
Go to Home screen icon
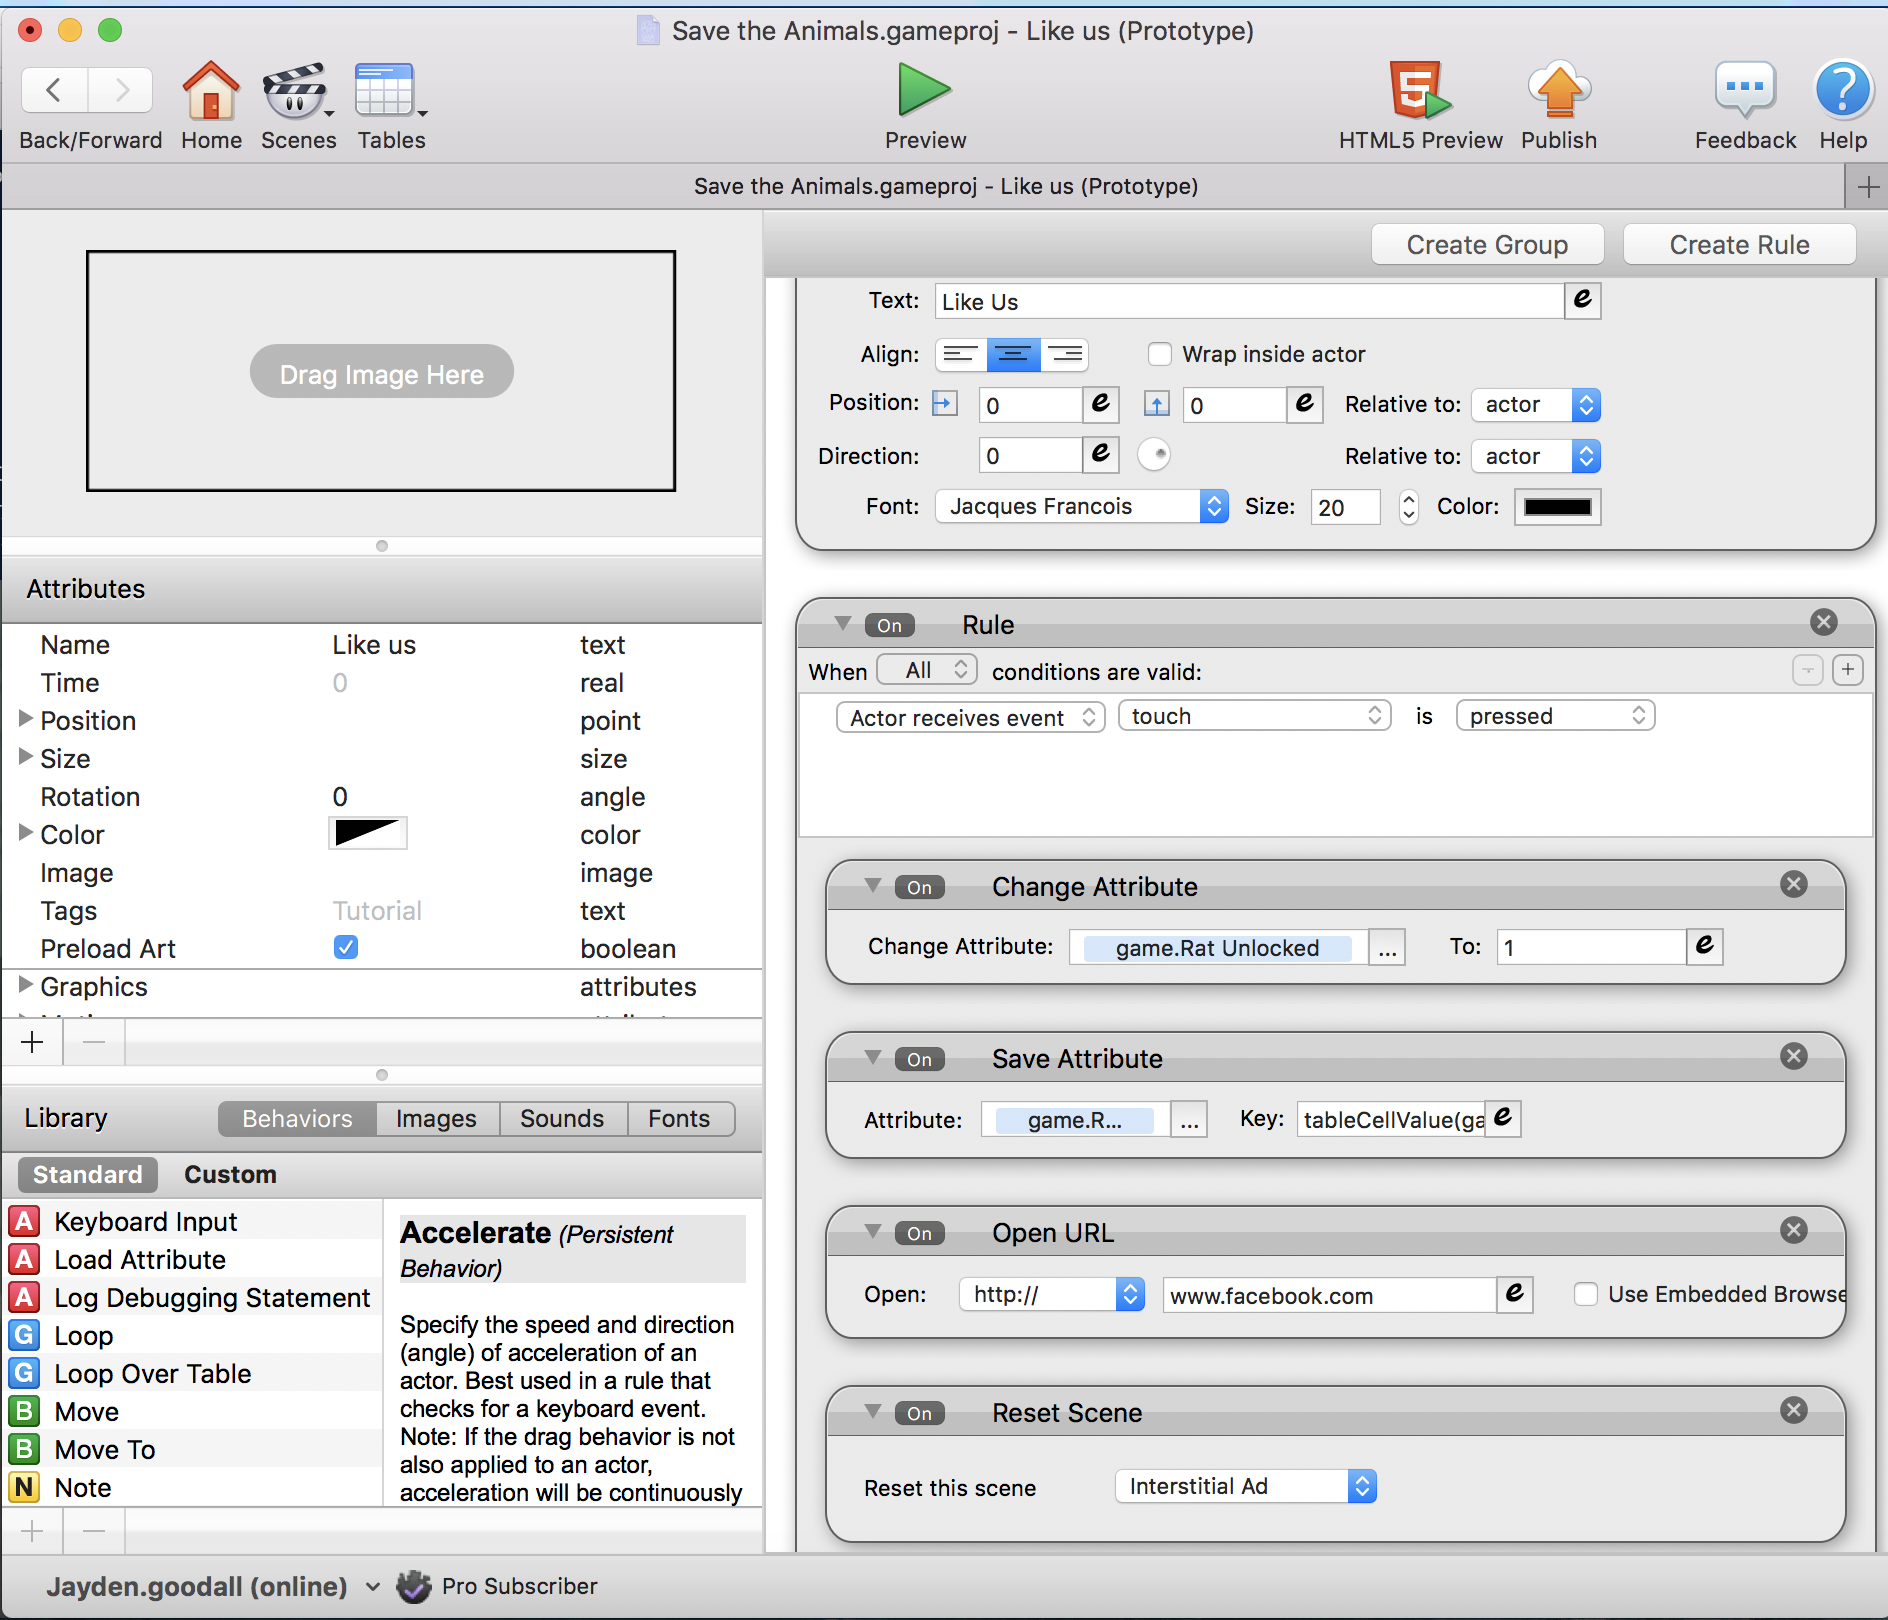click(211, 91)
